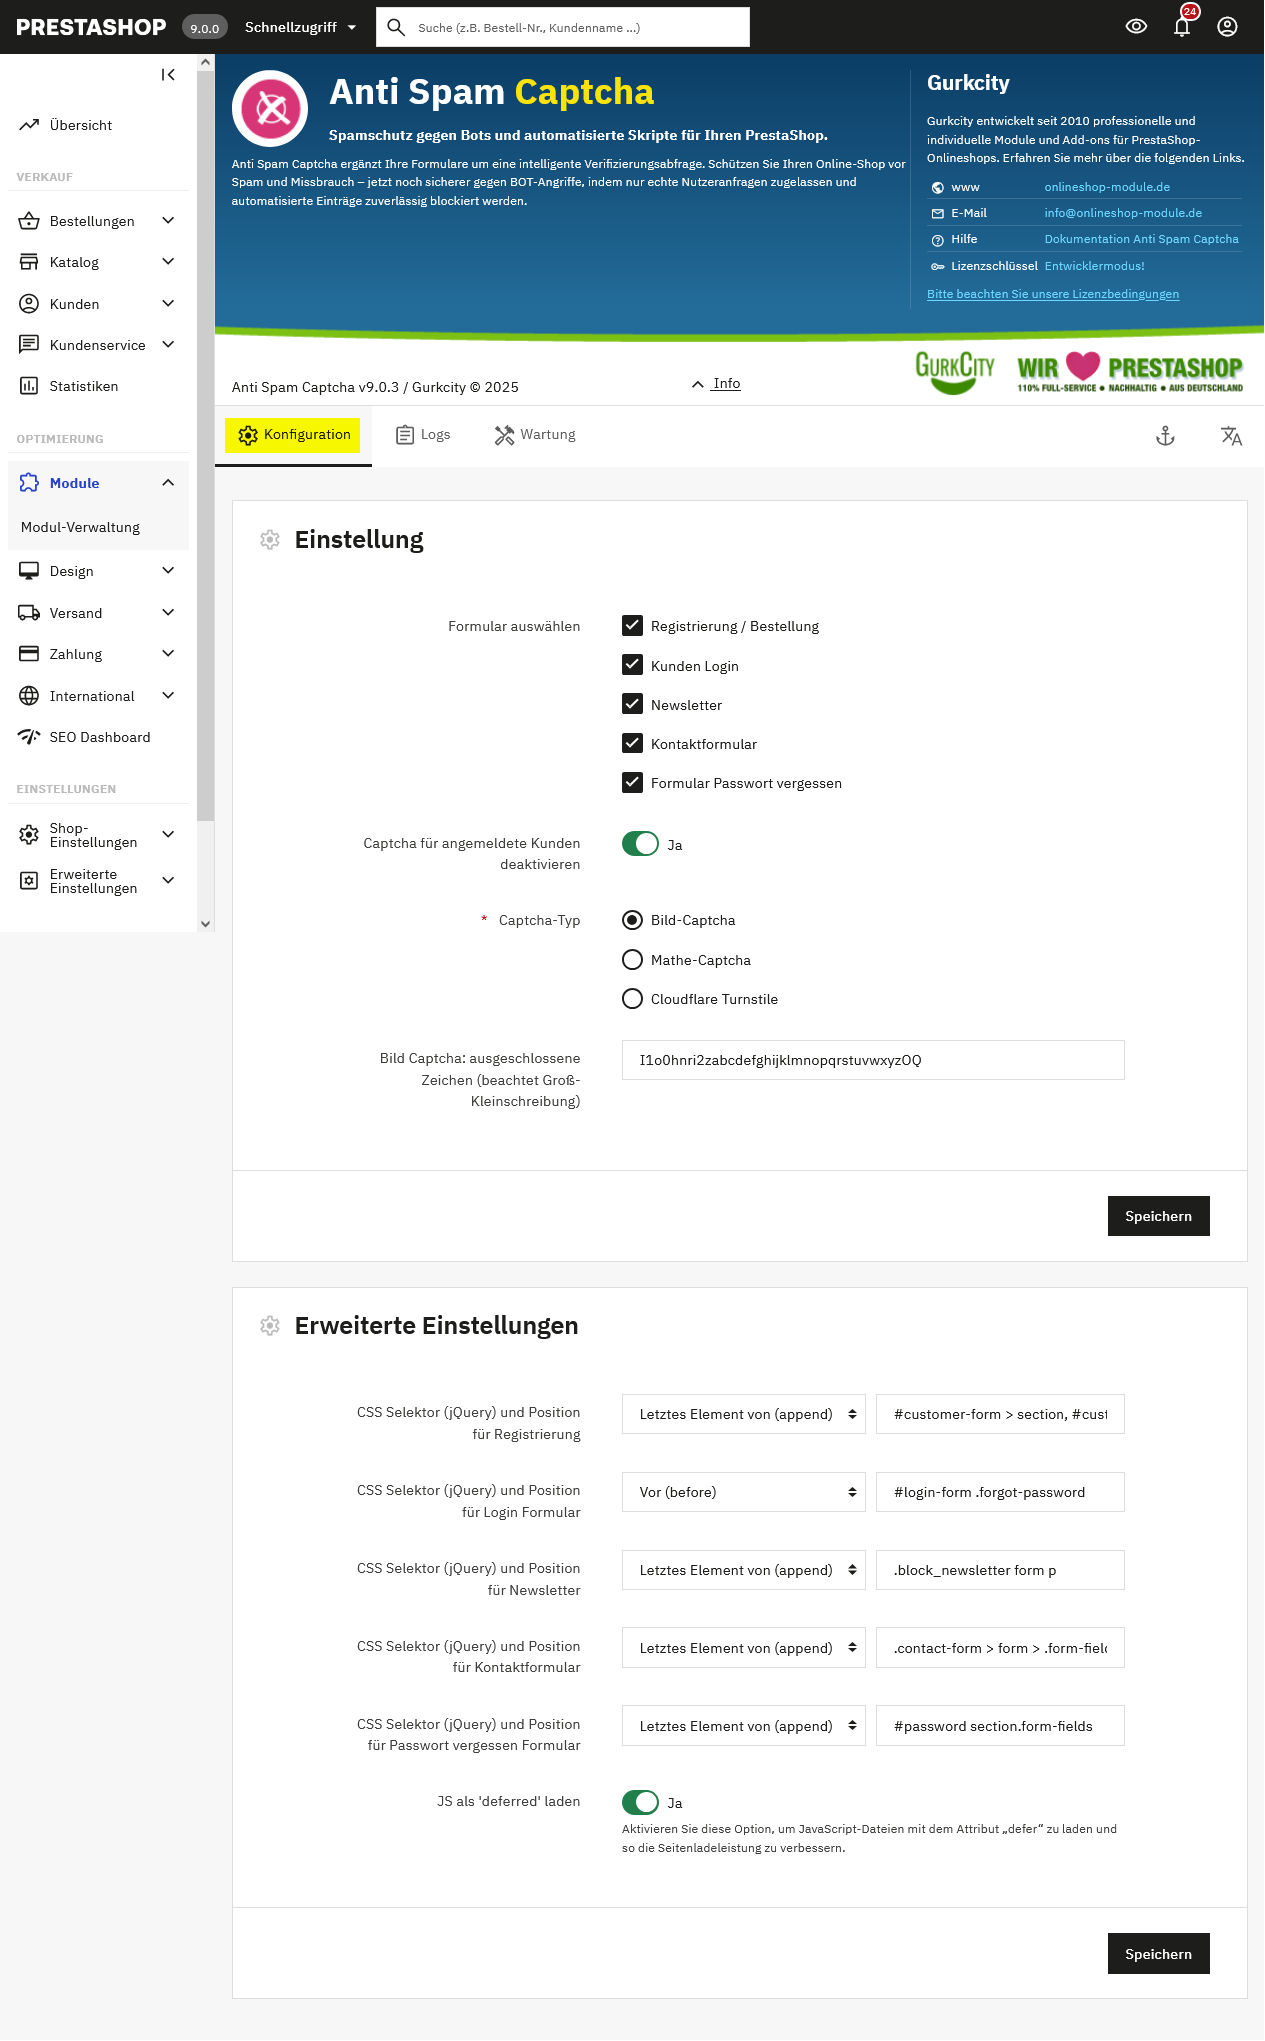Open the user profile icon
1265x2041 pixels.
(1227, 27)
